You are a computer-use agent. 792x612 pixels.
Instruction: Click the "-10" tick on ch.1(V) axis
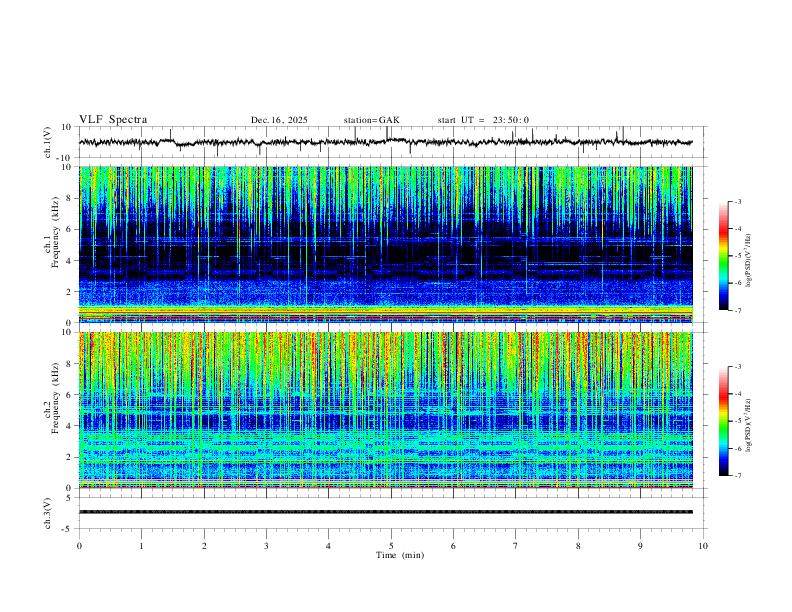point(65,158)
